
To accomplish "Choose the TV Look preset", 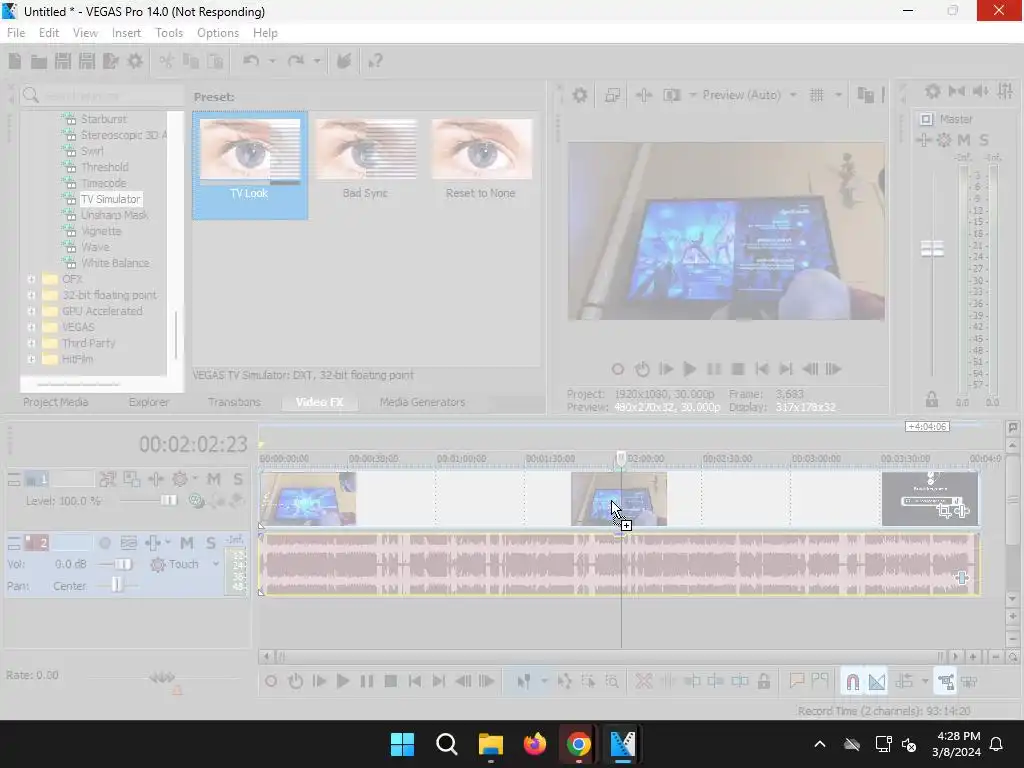I will (x=249, y=165).
